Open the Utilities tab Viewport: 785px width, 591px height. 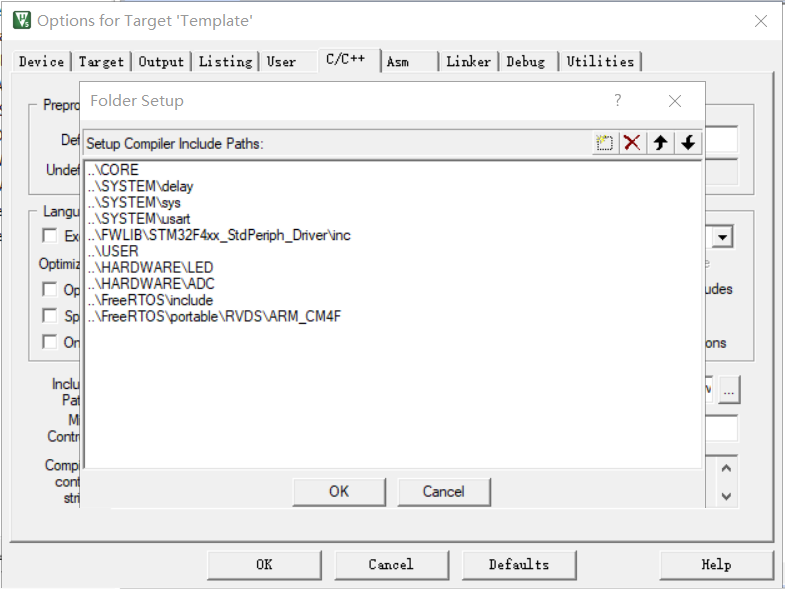600,62
